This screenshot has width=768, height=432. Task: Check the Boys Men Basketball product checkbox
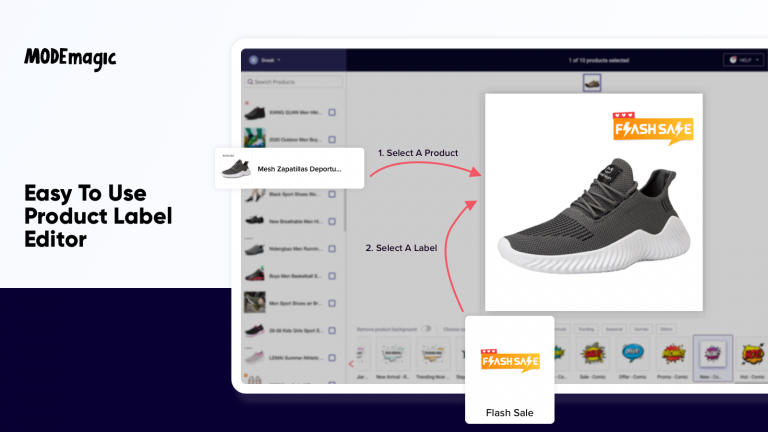[332, 276]
